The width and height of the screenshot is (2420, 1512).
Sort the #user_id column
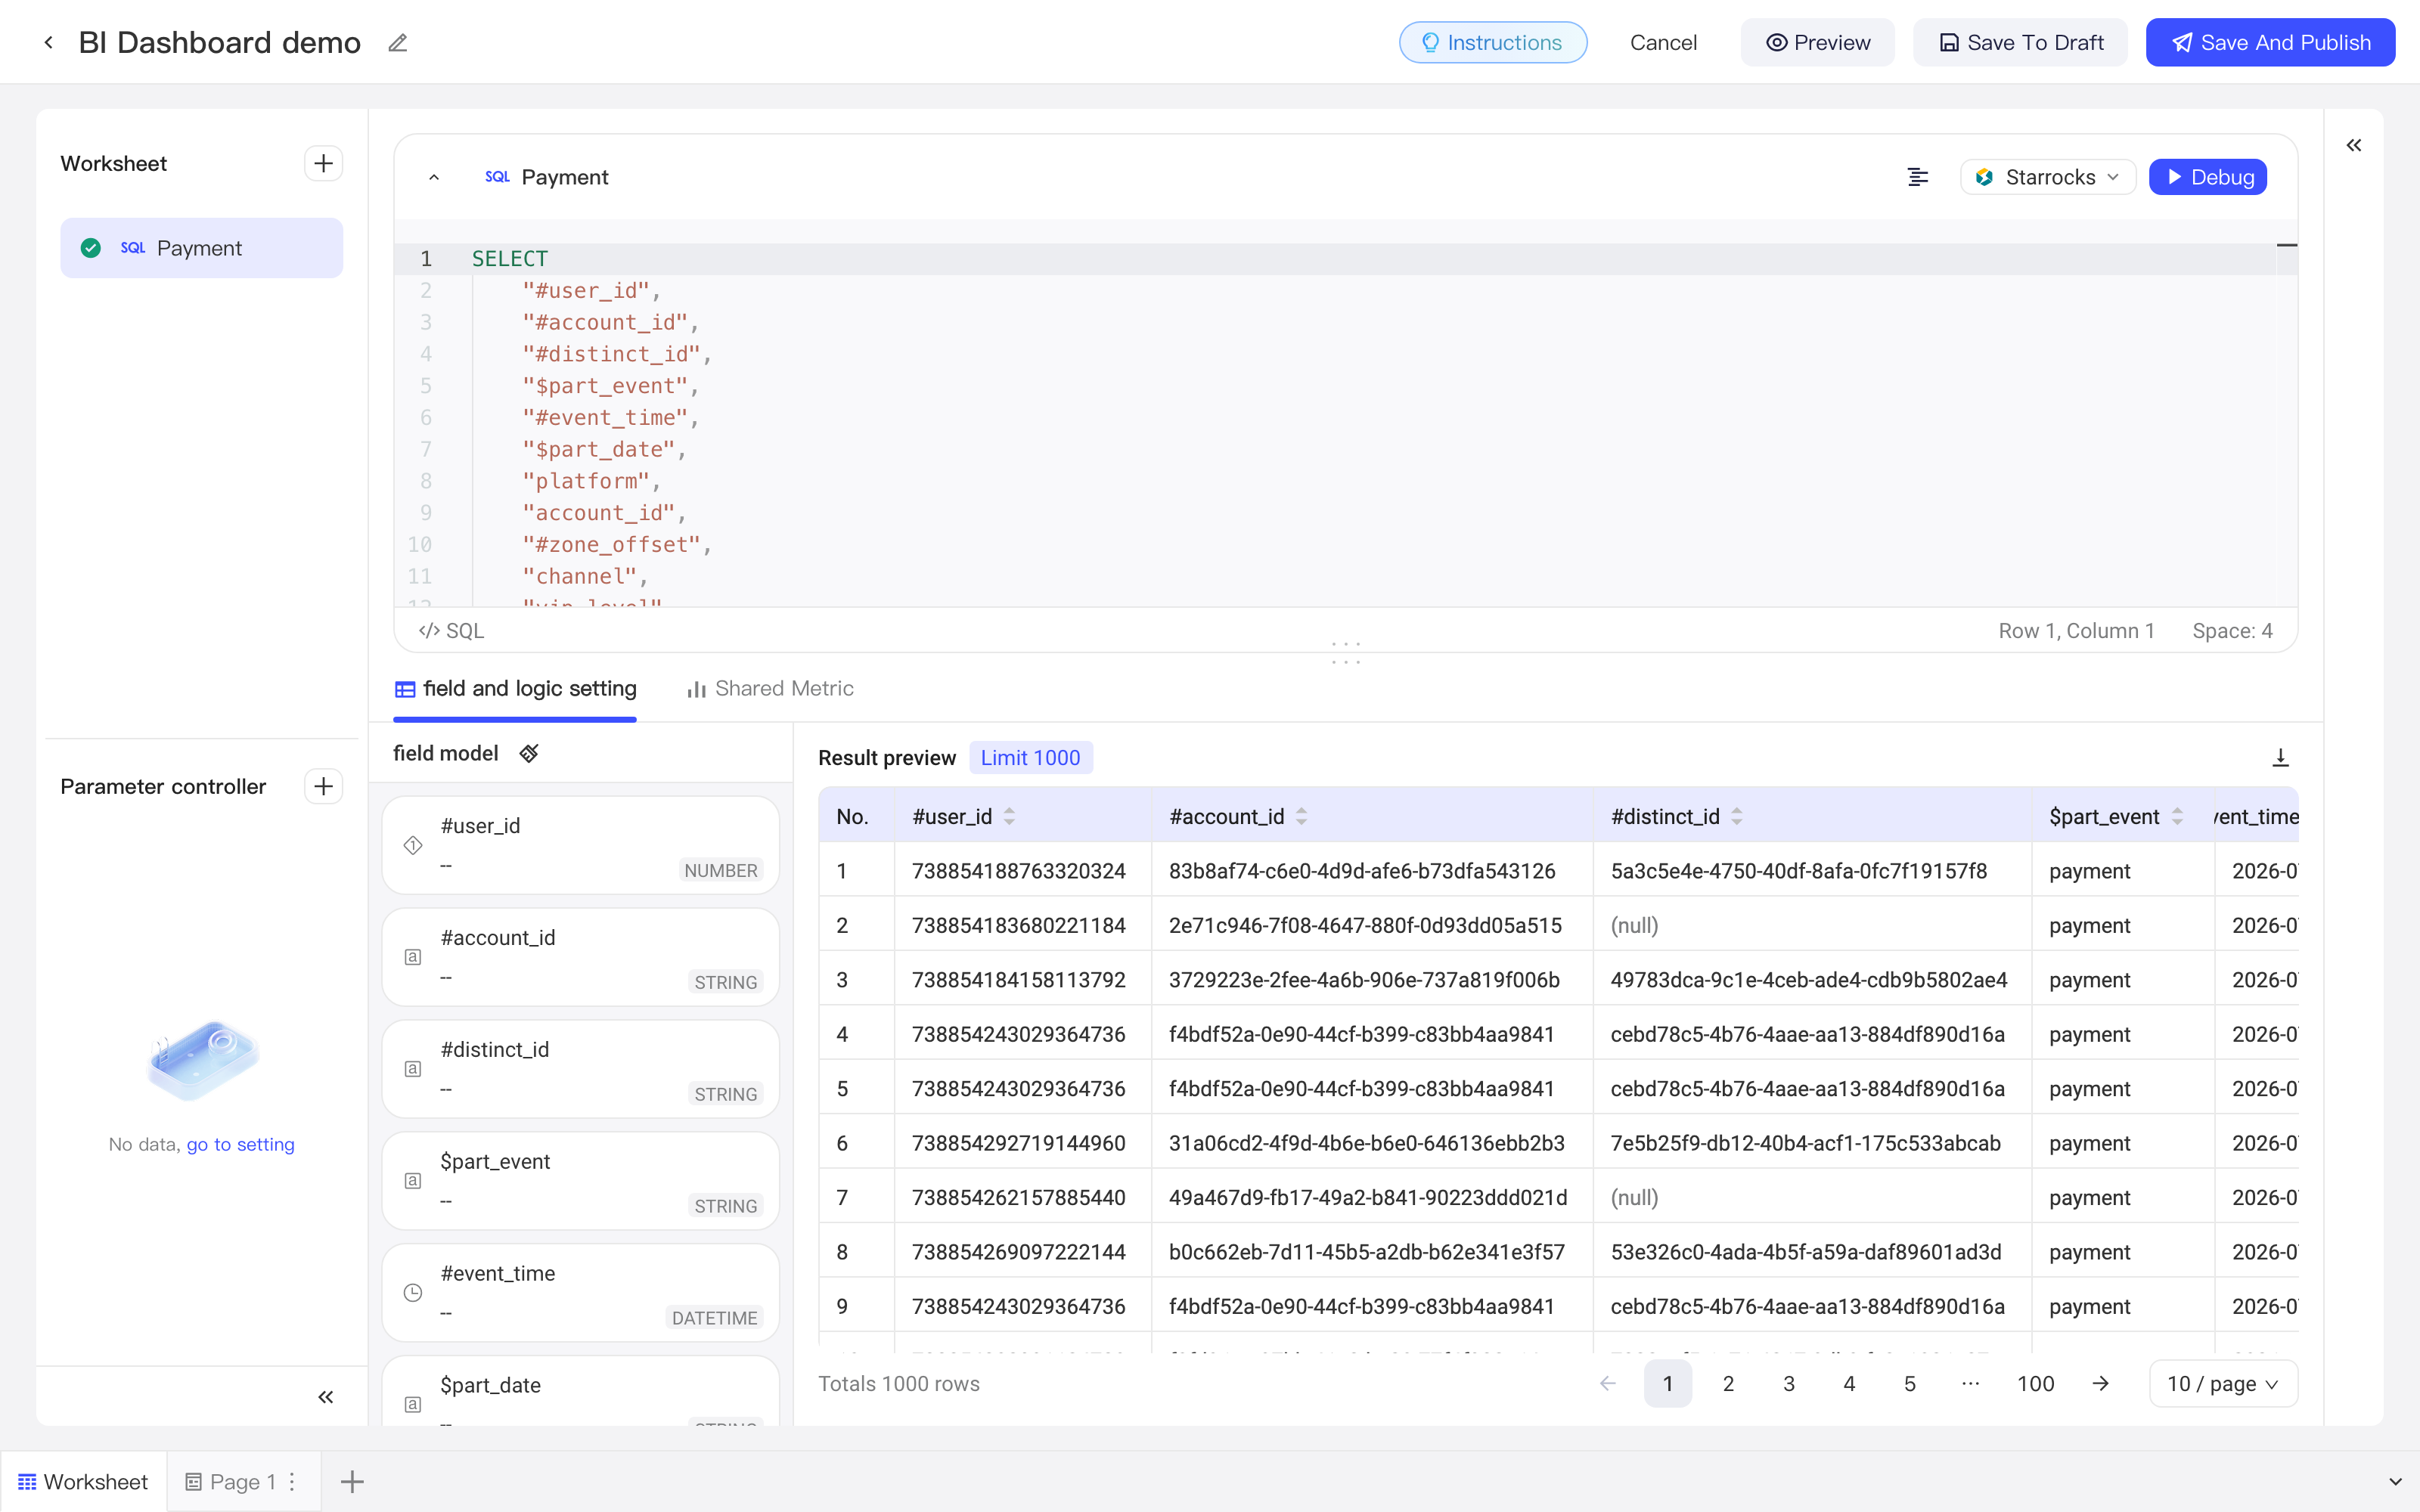pyautogui.click(x=1009, y=817)
